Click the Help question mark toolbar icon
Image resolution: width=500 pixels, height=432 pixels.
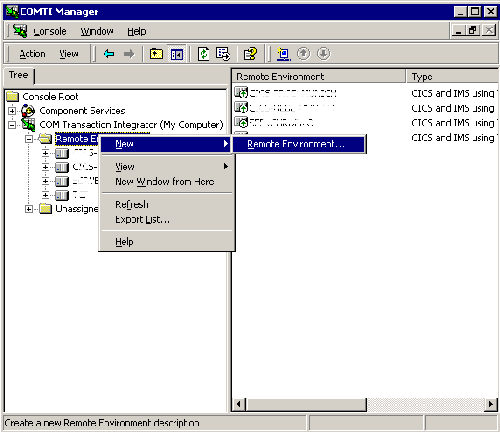(250, 54)
